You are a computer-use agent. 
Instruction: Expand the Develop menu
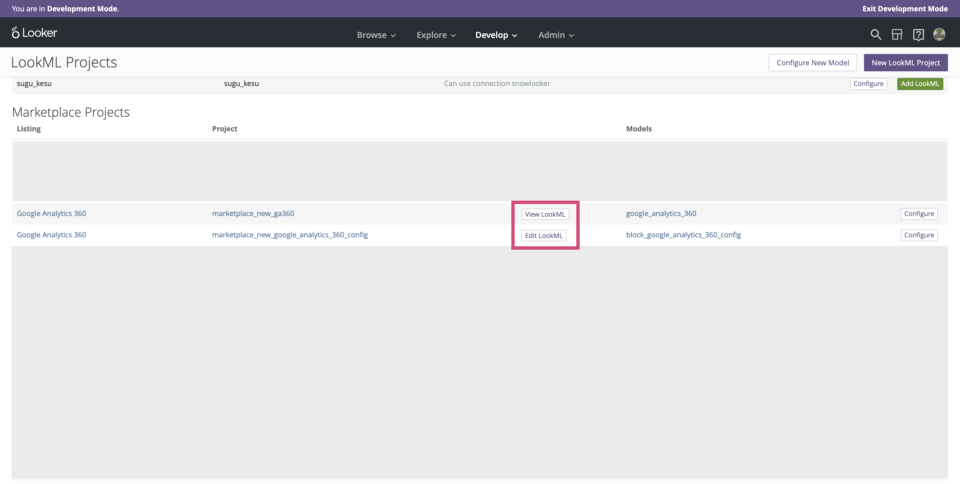(x=496, y=35)
